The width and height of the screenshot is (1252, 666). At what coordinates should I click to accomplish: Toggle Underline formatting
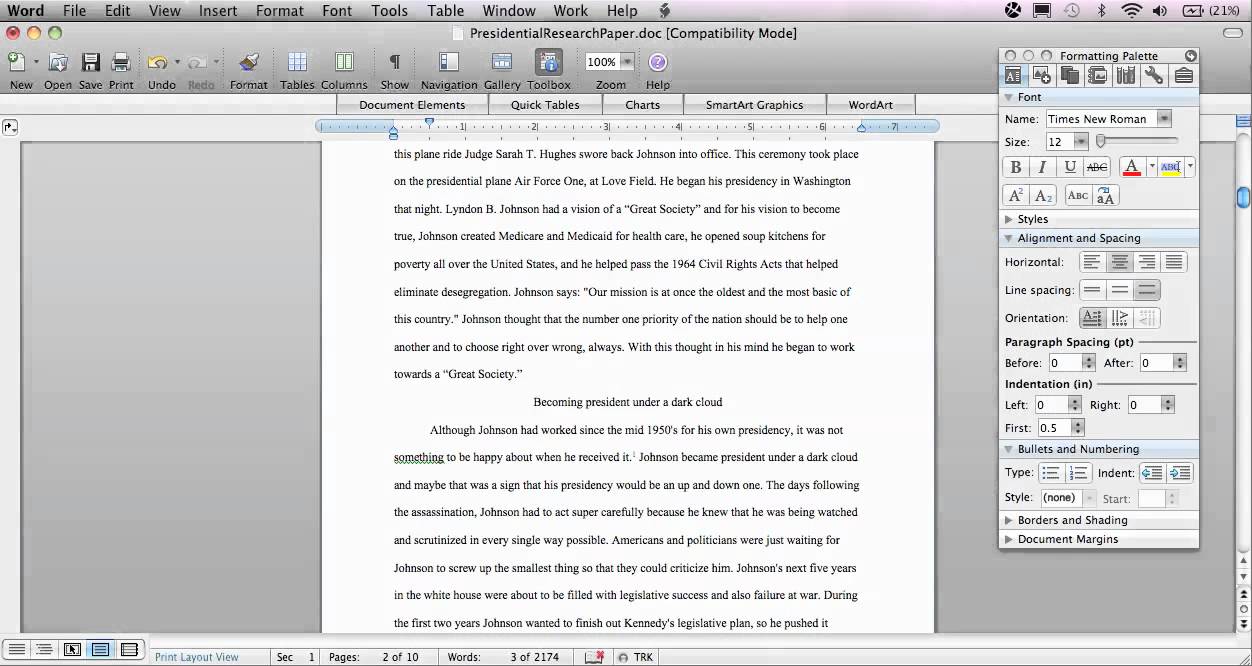click(x=1070, y=167)
